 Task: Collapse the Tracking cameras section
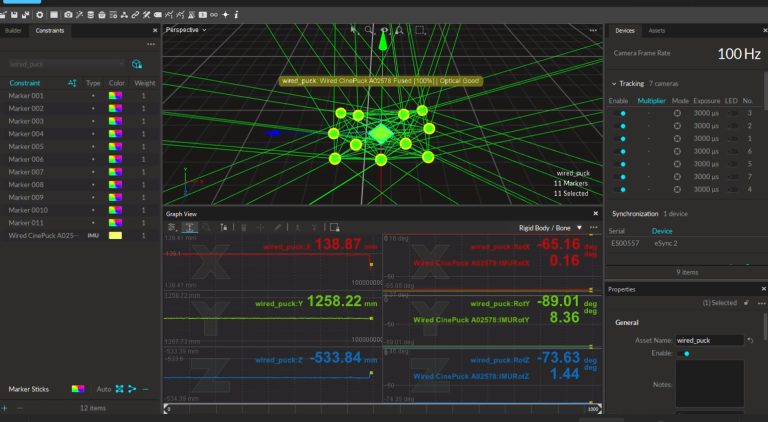613,83
